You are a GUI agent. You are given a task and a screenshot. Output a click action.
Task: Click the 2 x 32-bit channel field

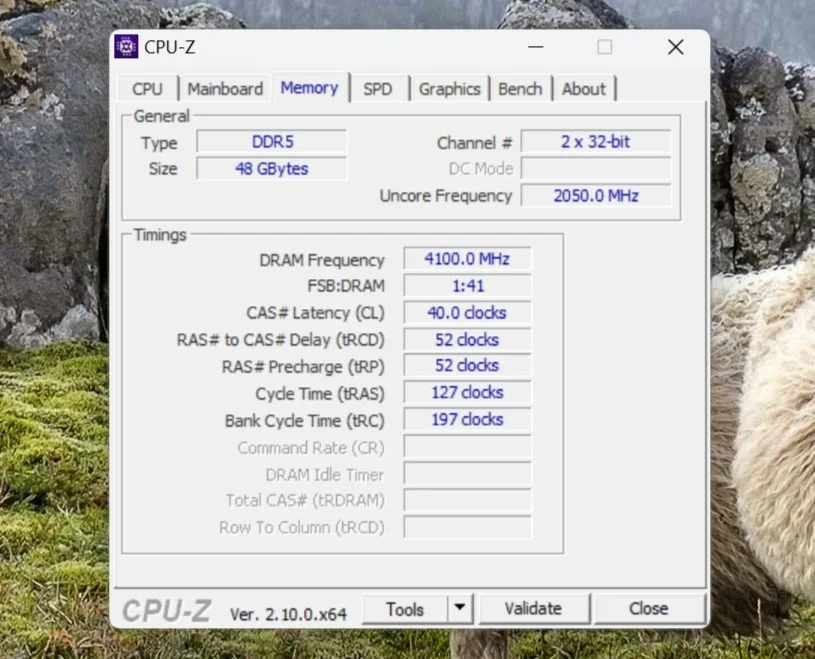pos(596,142)
